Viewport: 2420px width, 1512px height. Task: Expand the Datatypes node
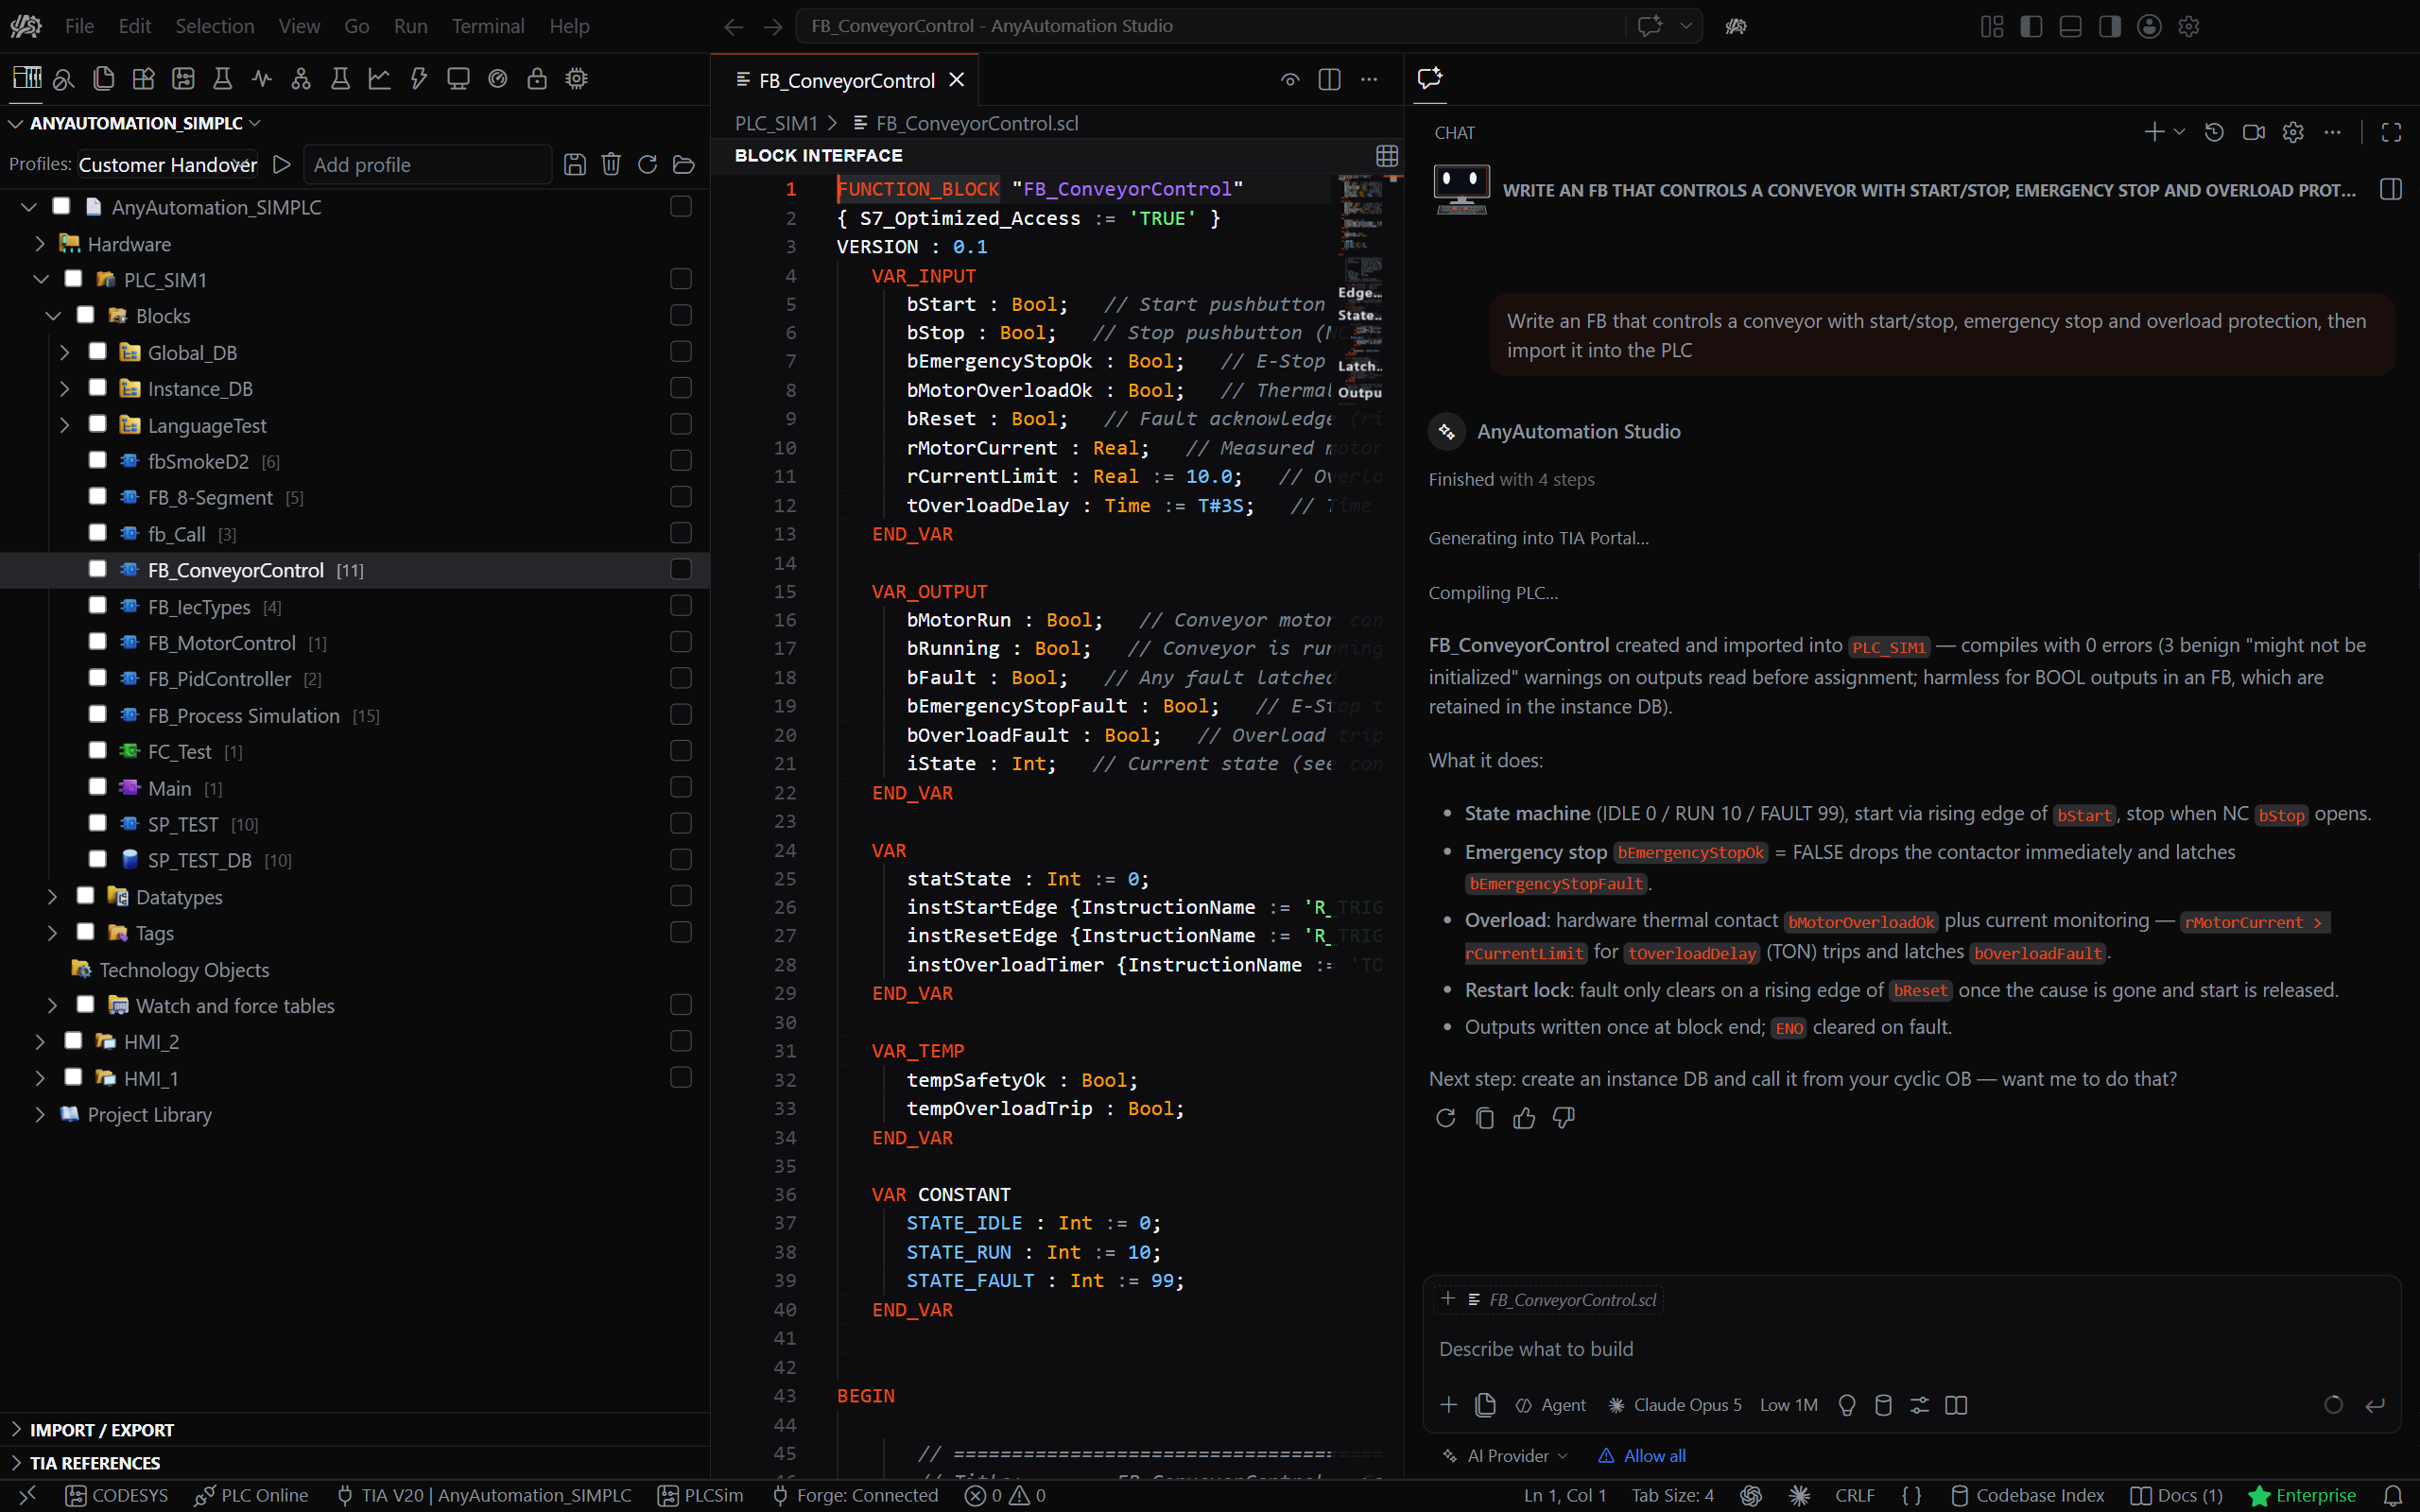pyautogui.click(x=53, y=897)
